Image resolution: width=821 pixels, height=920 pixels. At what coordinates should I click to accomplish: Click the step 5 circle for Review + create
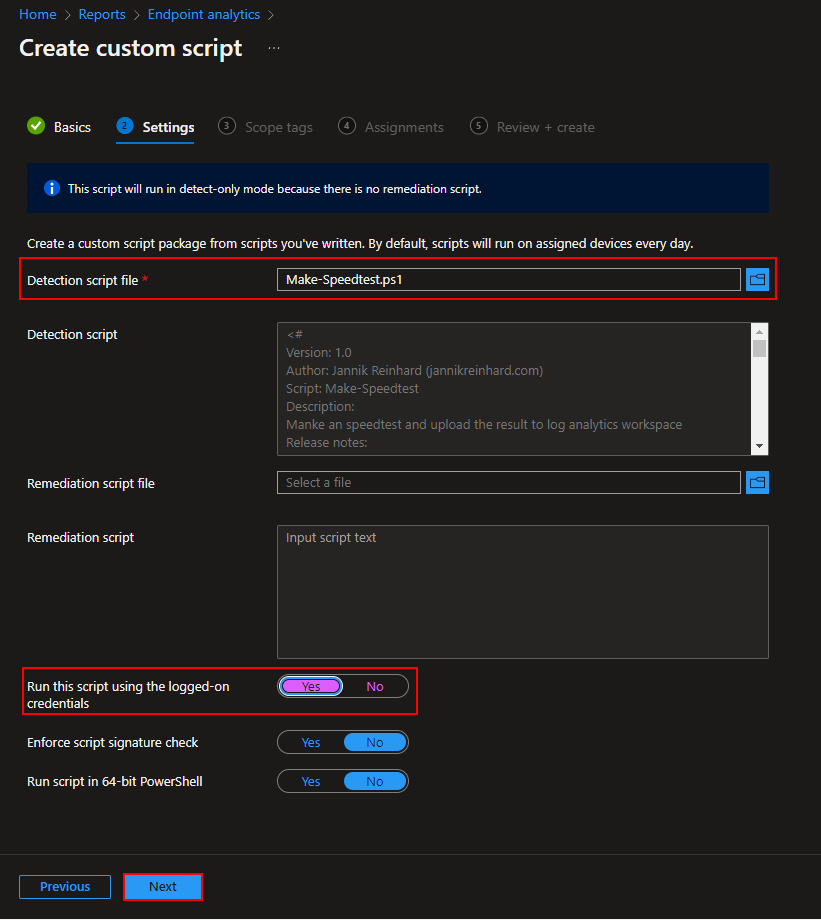pos(479,126)
